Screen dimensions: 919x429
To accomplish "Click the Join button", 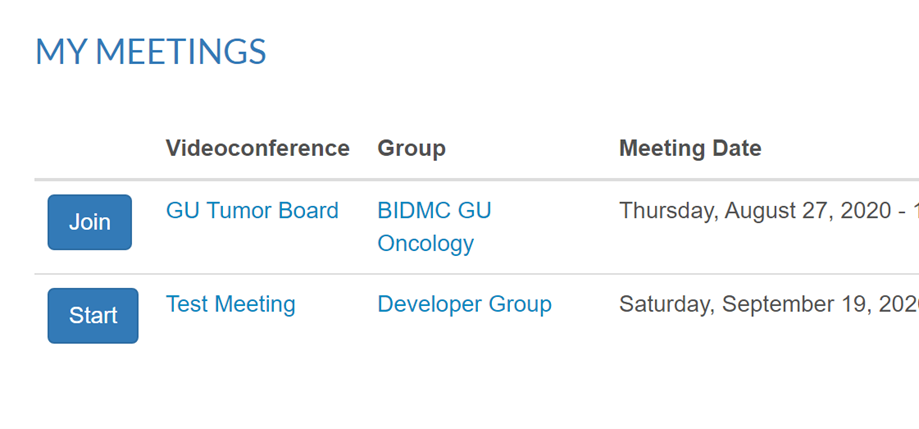I will pos(89,222).
